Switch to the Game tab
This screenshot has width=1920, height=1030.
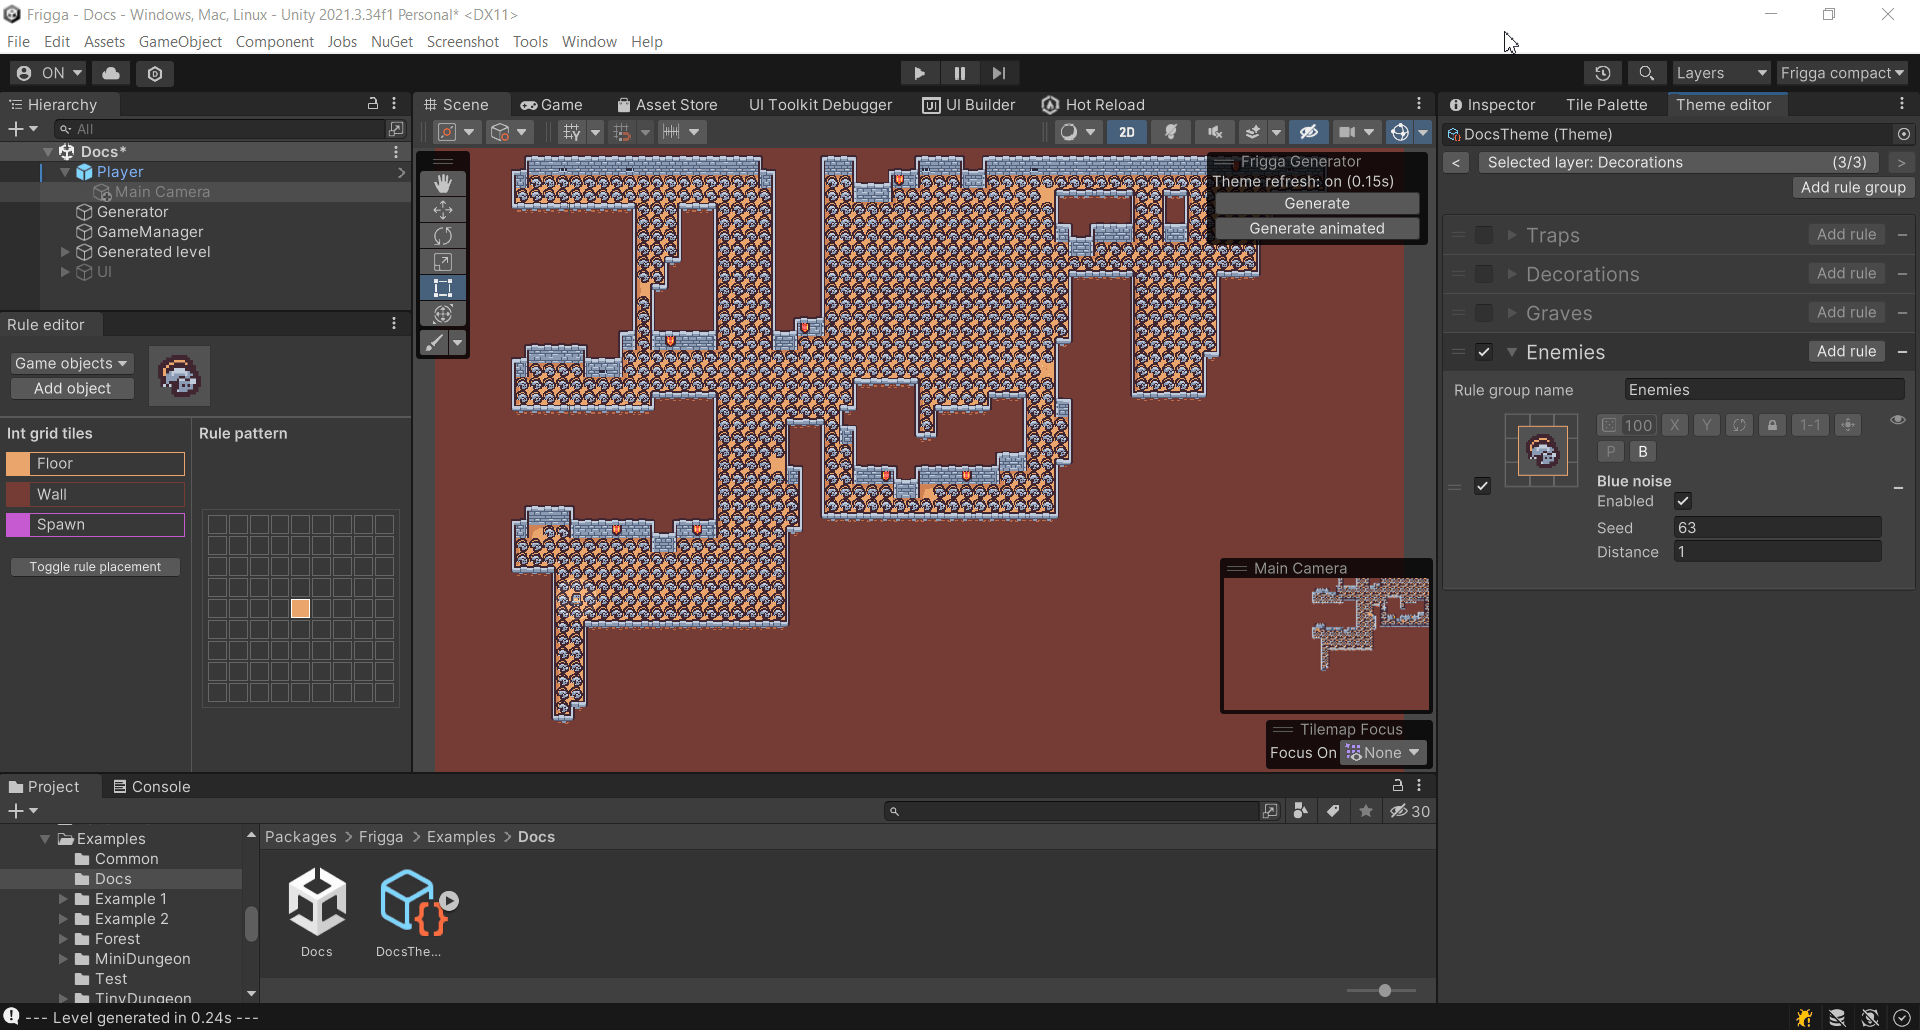551,104
